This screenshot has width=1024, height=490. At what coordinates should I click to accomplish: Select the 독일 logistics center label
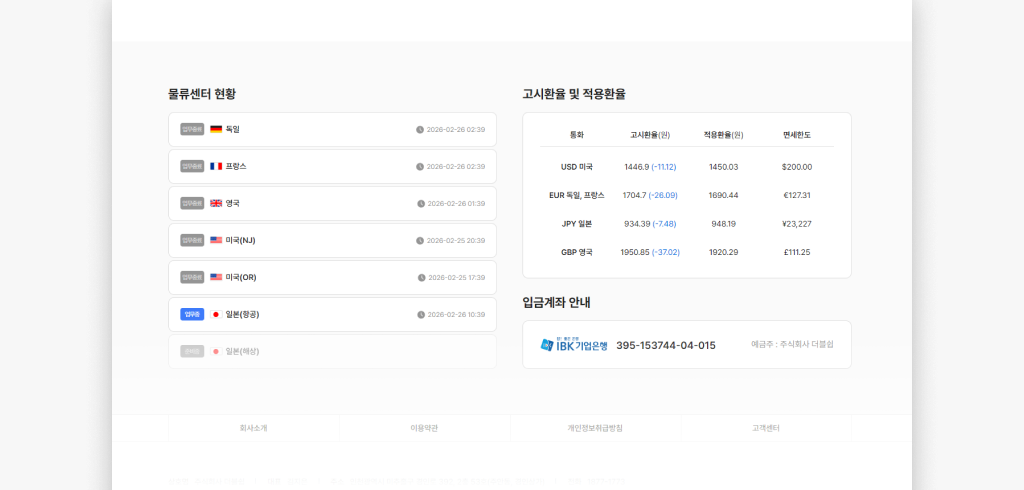click(x=232, y=129)
